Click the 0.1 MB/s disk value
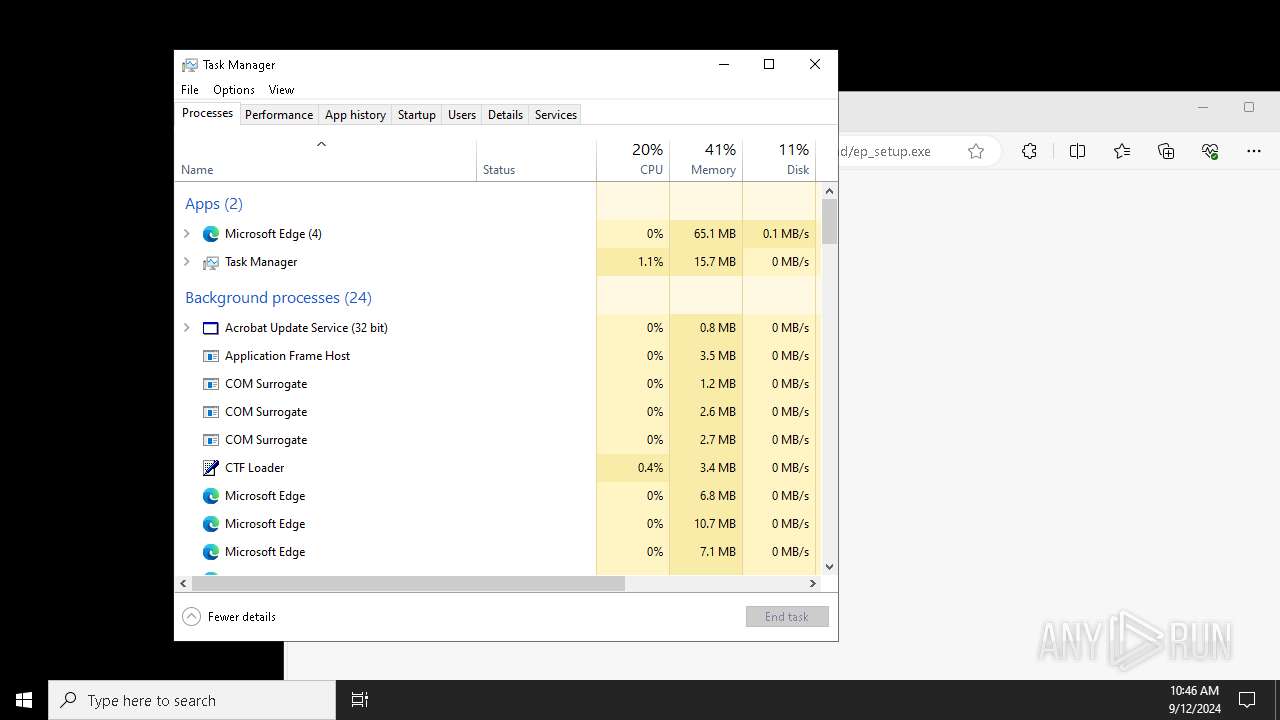 786,234
